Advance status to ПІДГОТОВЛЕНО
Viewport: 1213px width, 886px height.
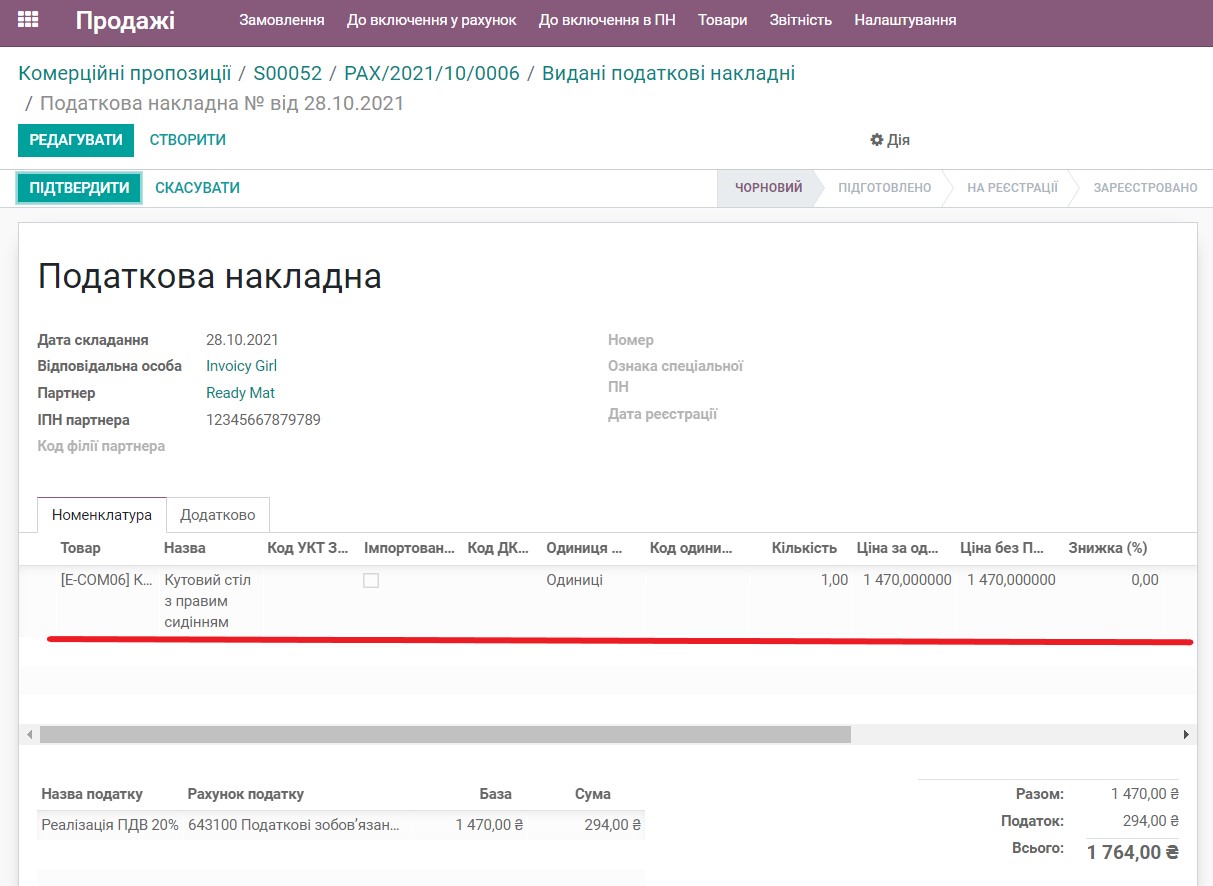click(x=885, y=187)
